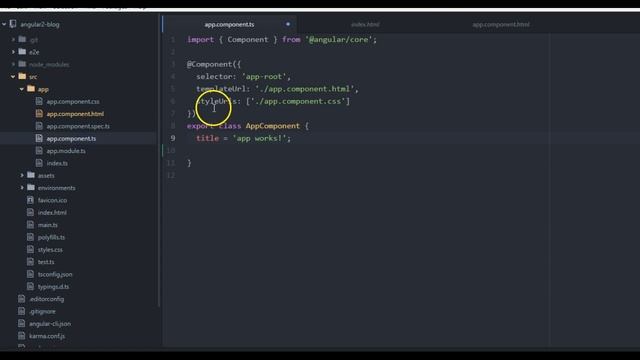Open app.module.ts file
640x360 pixels.
click(66, 151)
